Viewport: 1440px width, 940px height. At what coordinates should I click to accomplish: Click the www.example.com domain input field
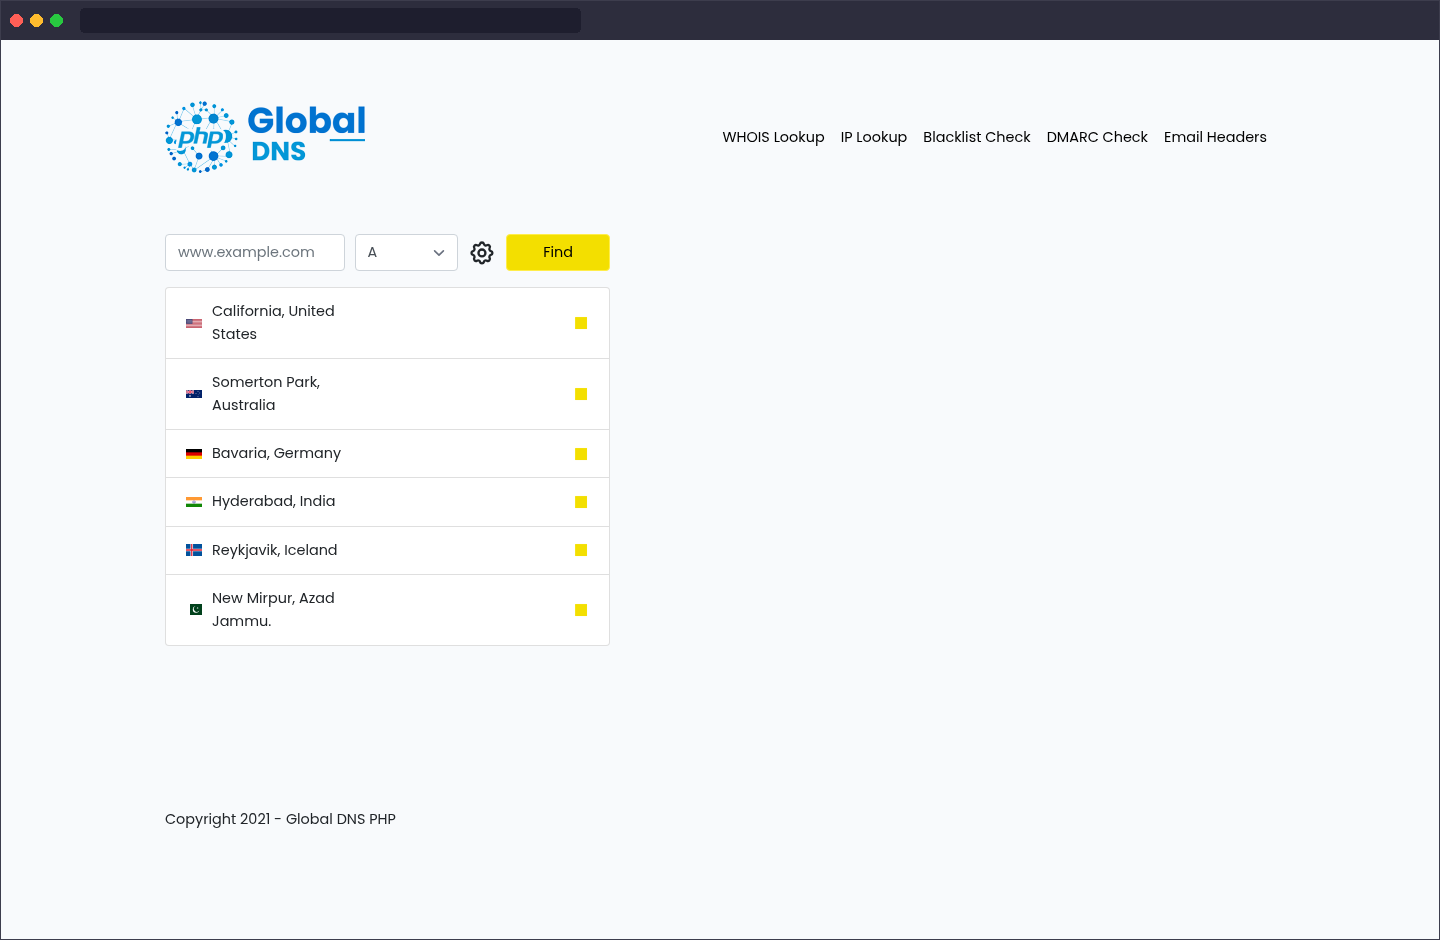click(x=254, y=252)
